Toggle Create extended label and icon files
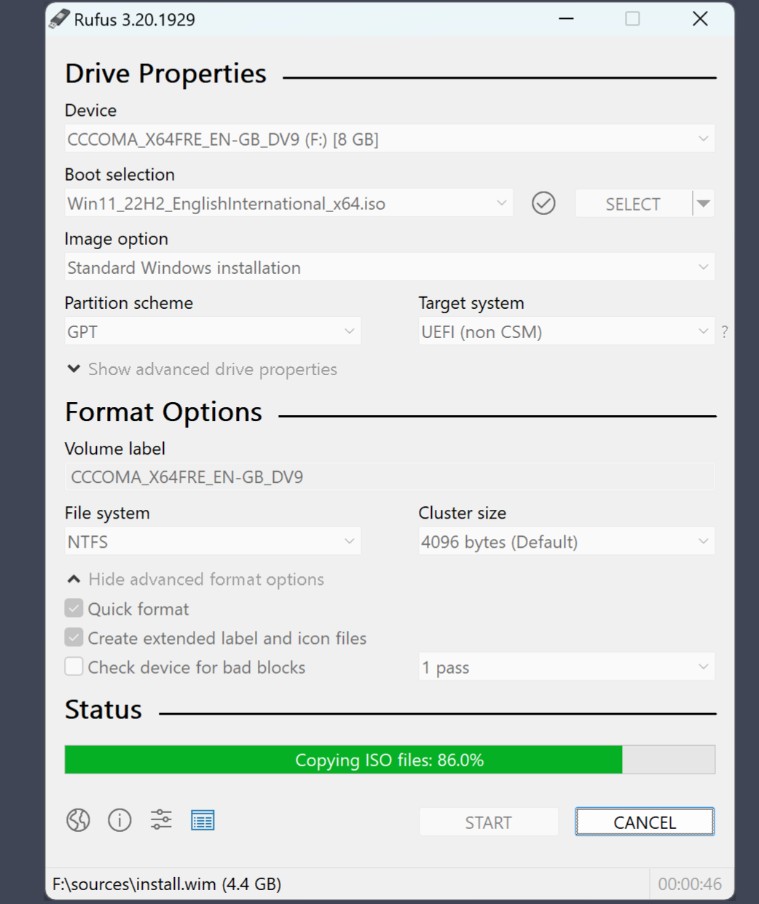 [x=74, y=637]
